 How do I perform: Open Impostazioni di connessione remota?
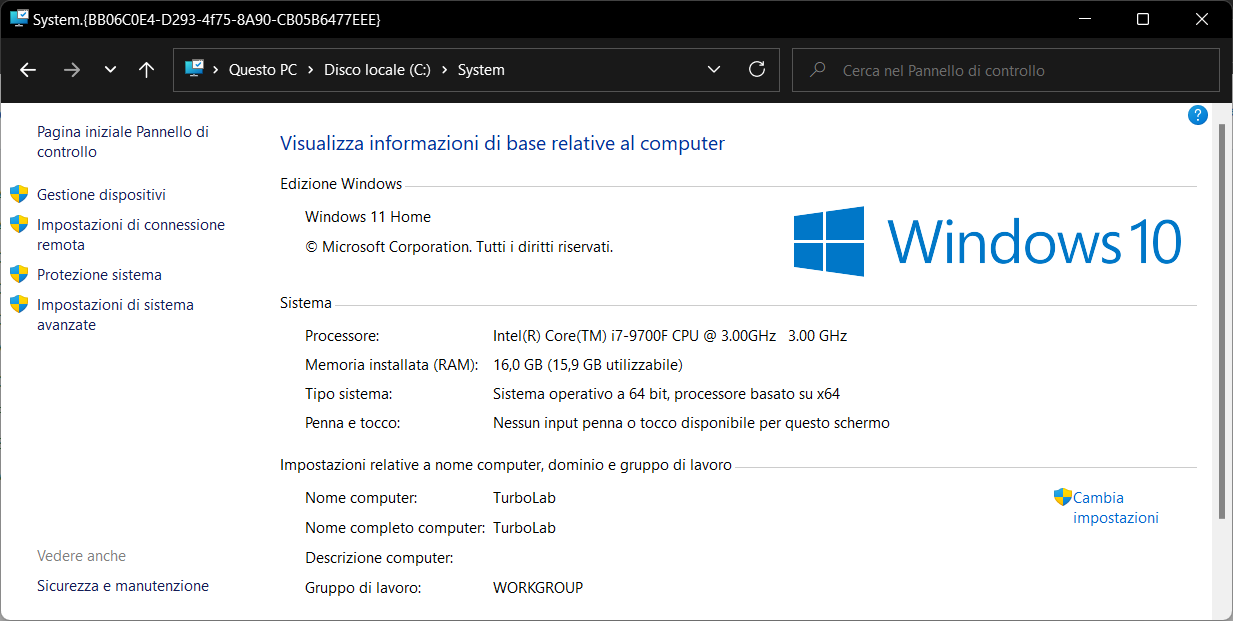[131, 235]
